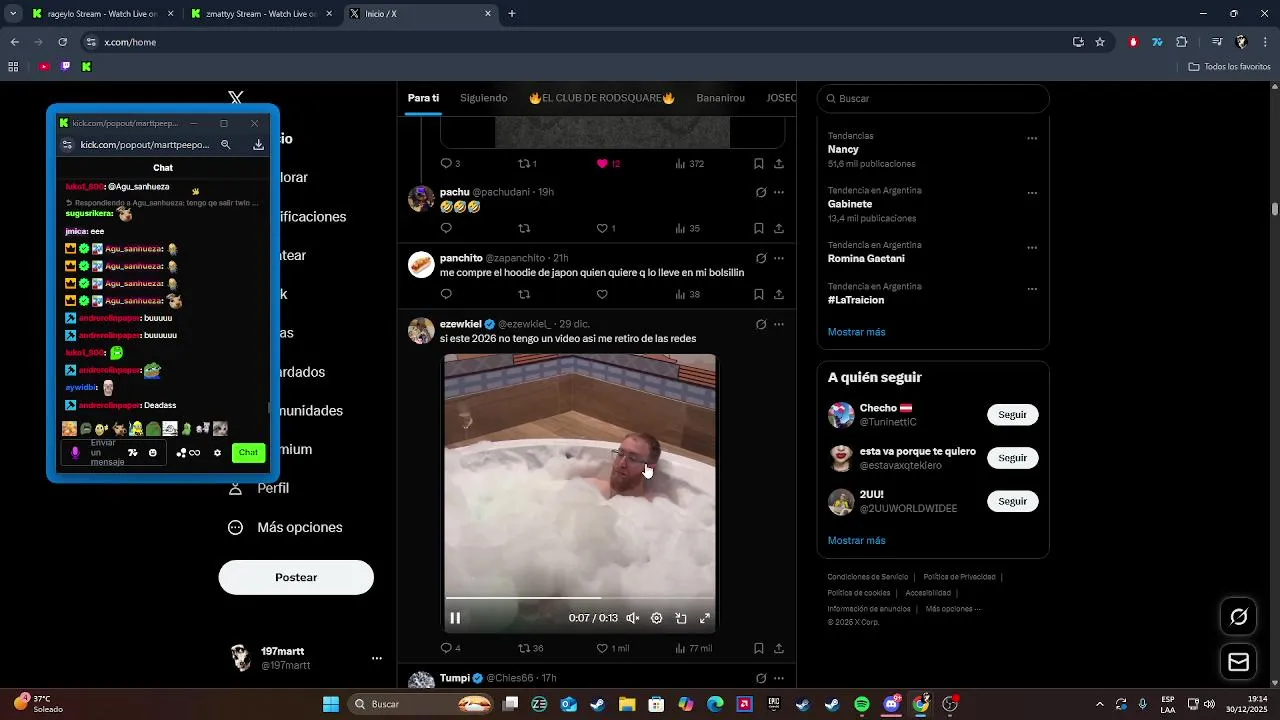The width and height of the screenshot is (1280, 720).
Task: Pause the ezewkiel video
Action: tap(455, 618)
